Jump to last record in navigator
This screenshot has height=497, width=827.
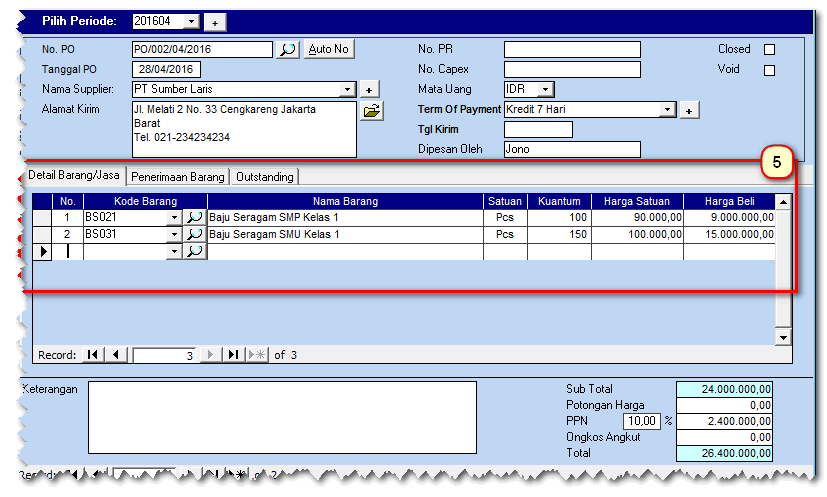pyautogui.click(x=232, y=355)
